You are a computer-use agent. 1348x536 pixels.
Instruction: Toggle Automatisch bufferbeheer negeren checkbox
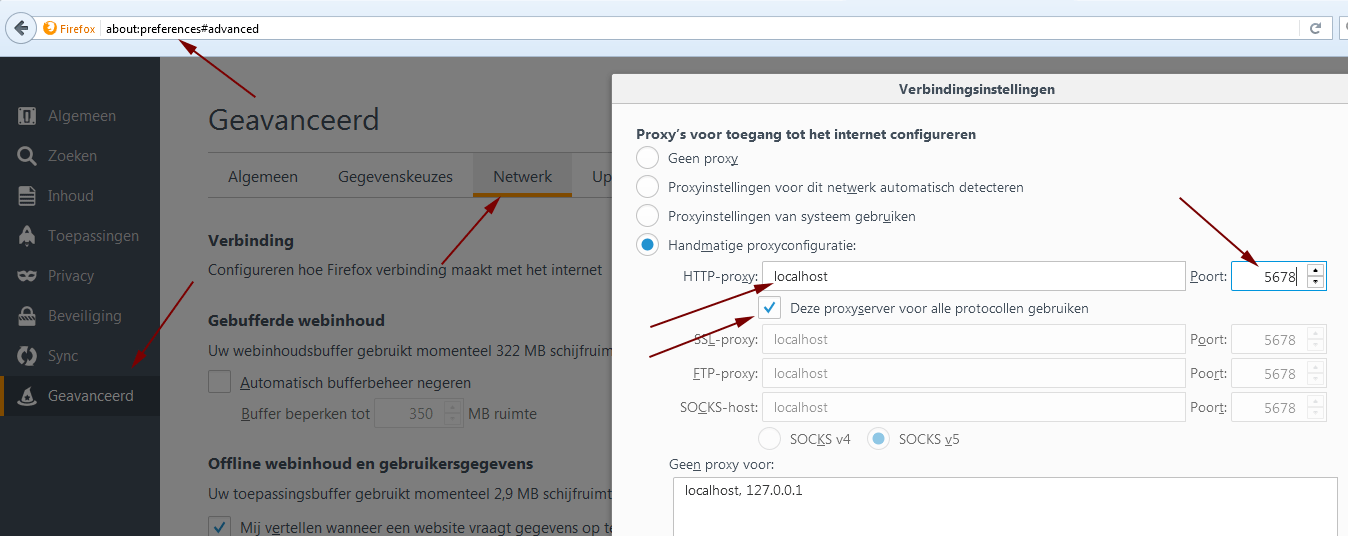tap(219, 382)
